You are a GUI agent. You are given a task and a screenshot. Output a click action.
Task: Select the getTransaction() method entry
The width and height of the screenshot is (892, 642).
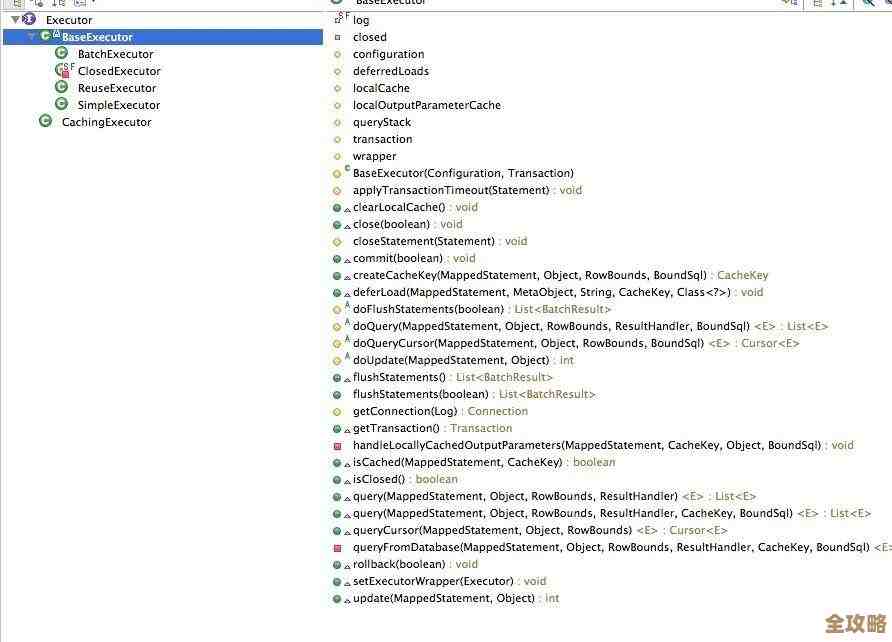click(396, 428)
